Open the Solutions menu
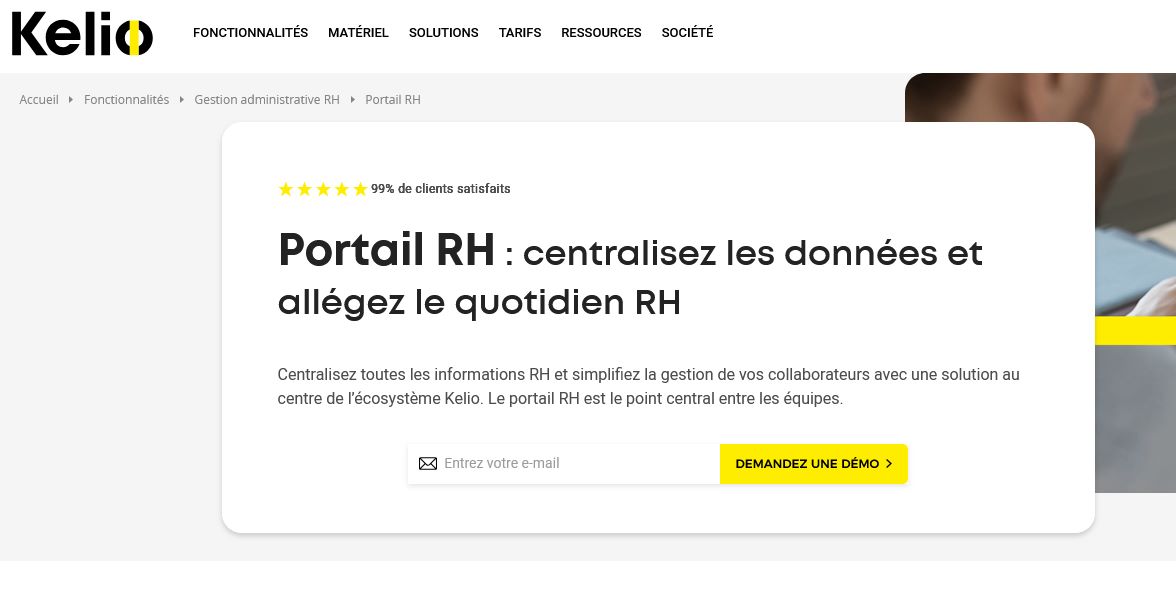Screen dimensions: 1176x608 pyautogui.click(x=443, y=33)
